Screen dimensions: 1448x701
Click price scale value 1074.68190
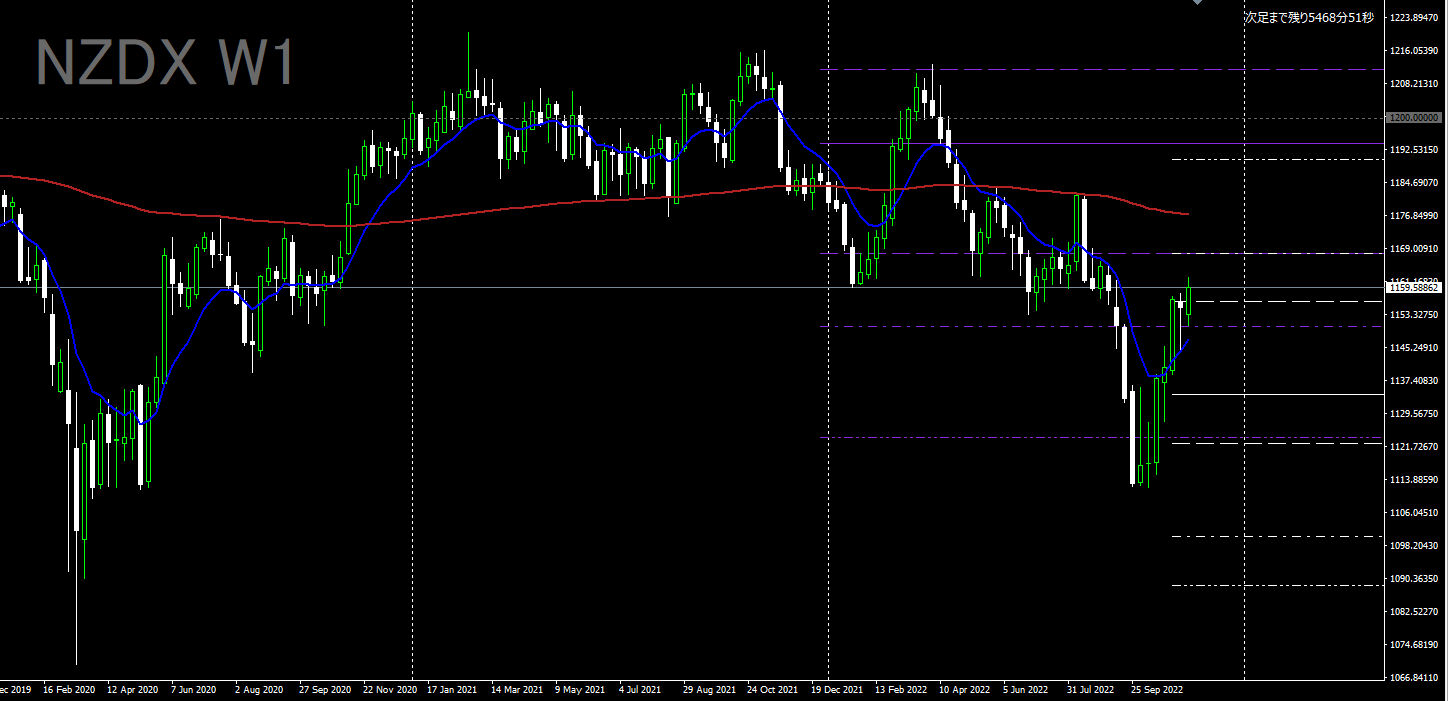[x=1414, y=645]
